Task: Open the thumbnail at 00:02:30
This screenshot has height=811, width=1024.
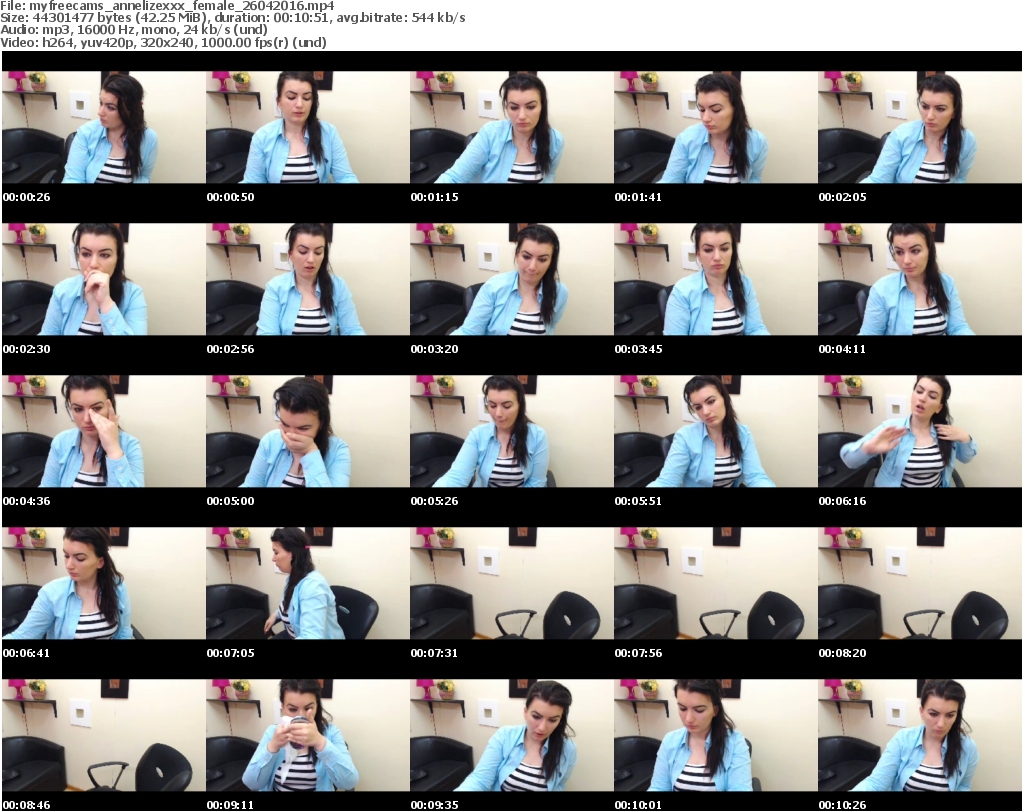Action: coord(103,279)
